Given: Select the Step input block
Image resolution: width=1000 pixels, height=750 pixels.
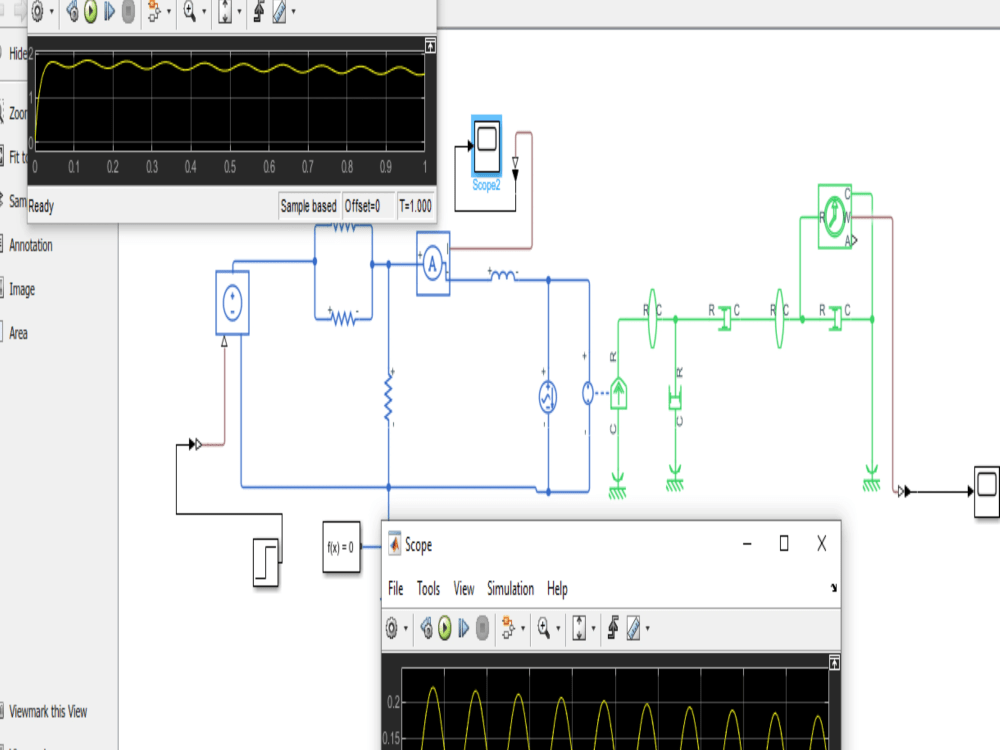Looking at the screenshot, I should pyautogui.click(x=266, y=561).
